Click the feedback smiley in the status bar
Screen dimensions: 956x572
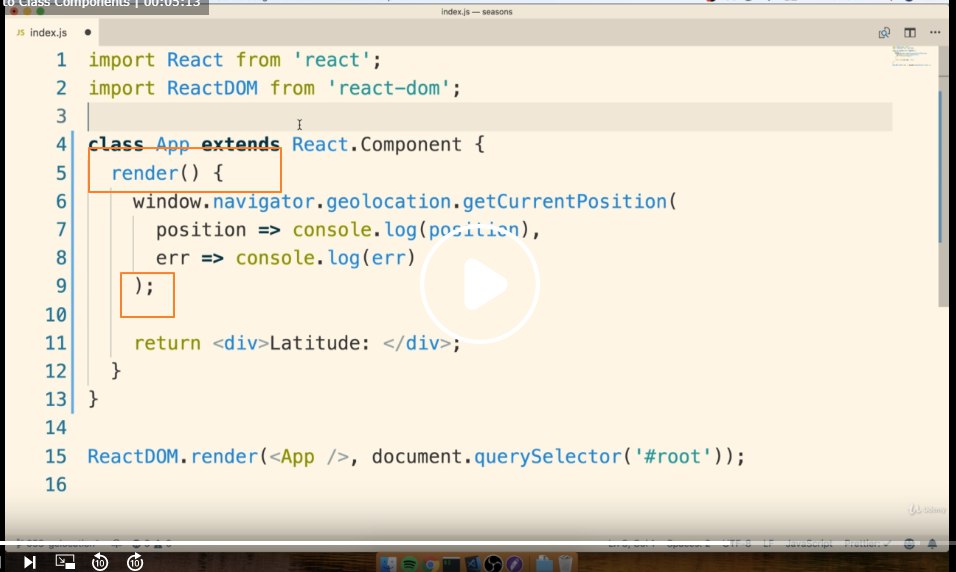[x=909, y=543]
